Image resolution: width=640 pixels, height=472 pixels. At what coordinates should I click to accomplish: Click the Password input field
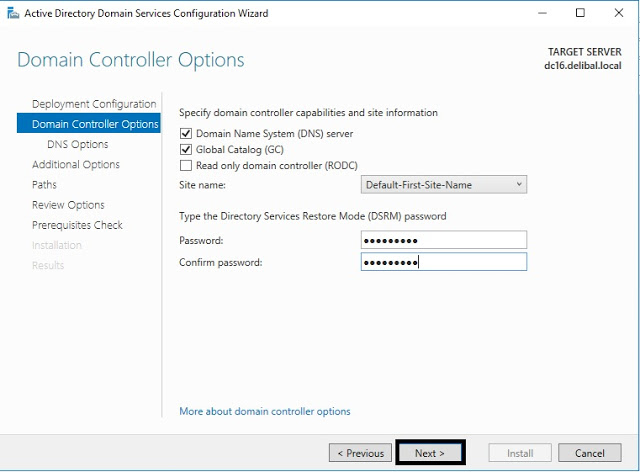point(443,240)
